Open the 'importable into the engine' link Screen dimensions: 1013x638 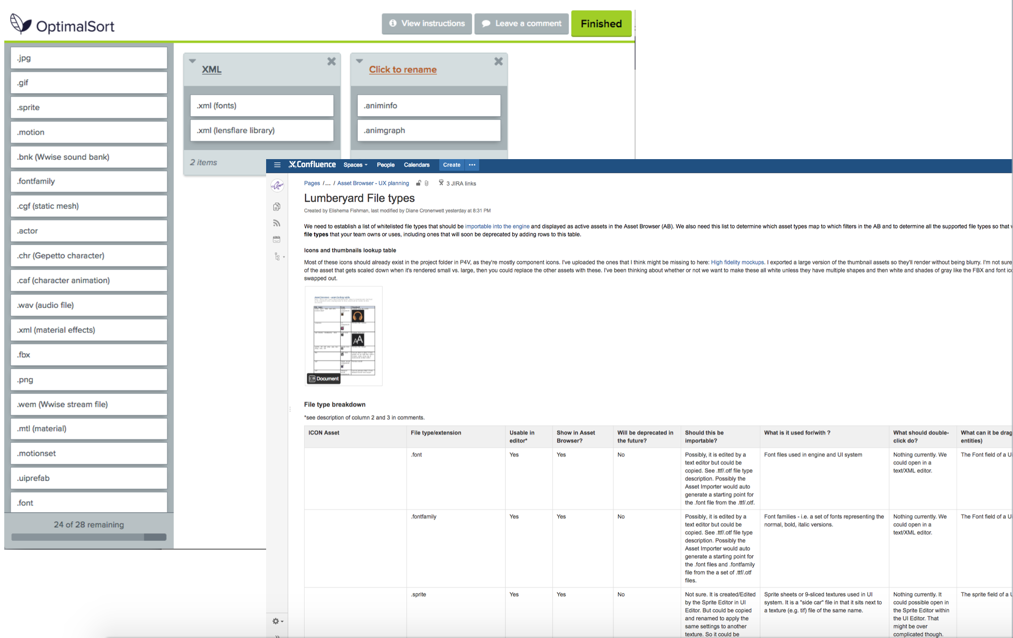pos(497,227)
